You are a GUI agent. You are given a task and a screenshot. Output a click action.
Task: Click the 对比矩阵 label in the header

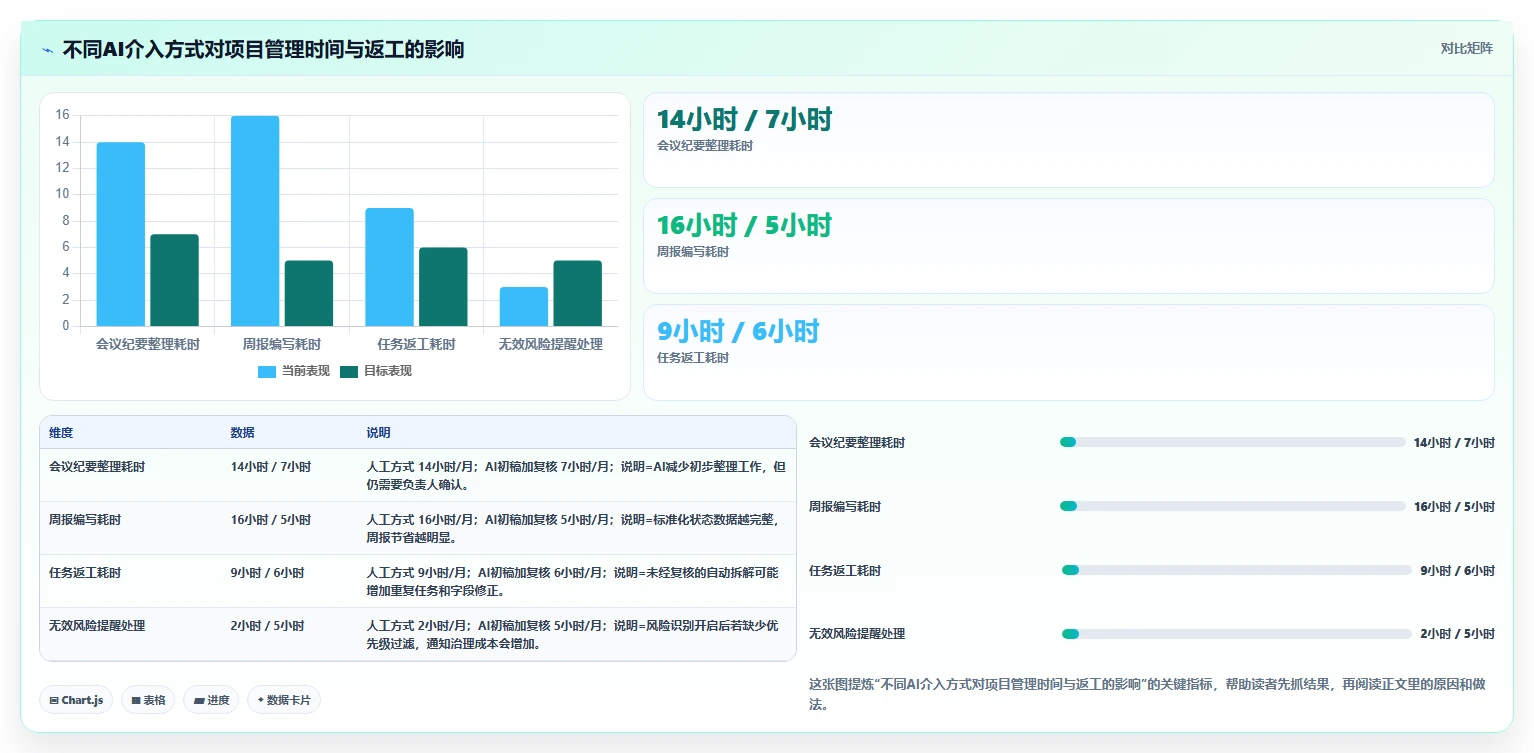click(1466, 48)
